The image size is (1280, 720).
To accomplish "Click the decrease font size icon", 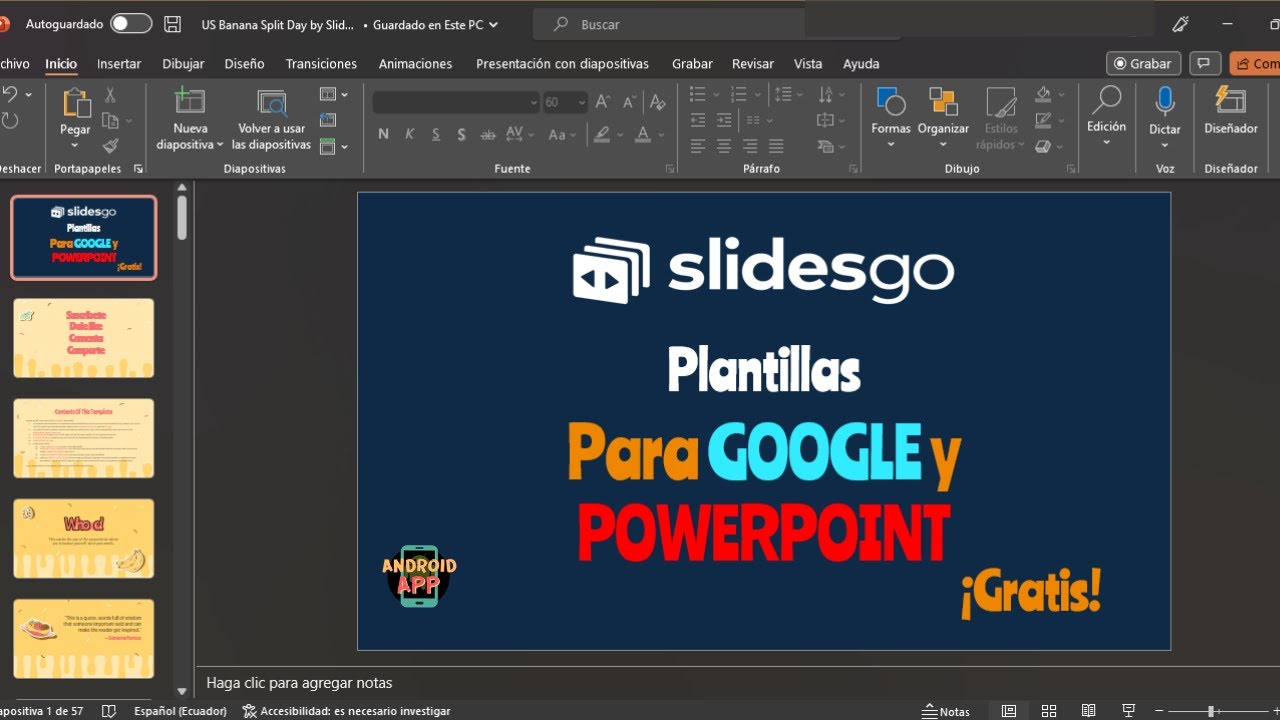I will click(x=629, y=102).
